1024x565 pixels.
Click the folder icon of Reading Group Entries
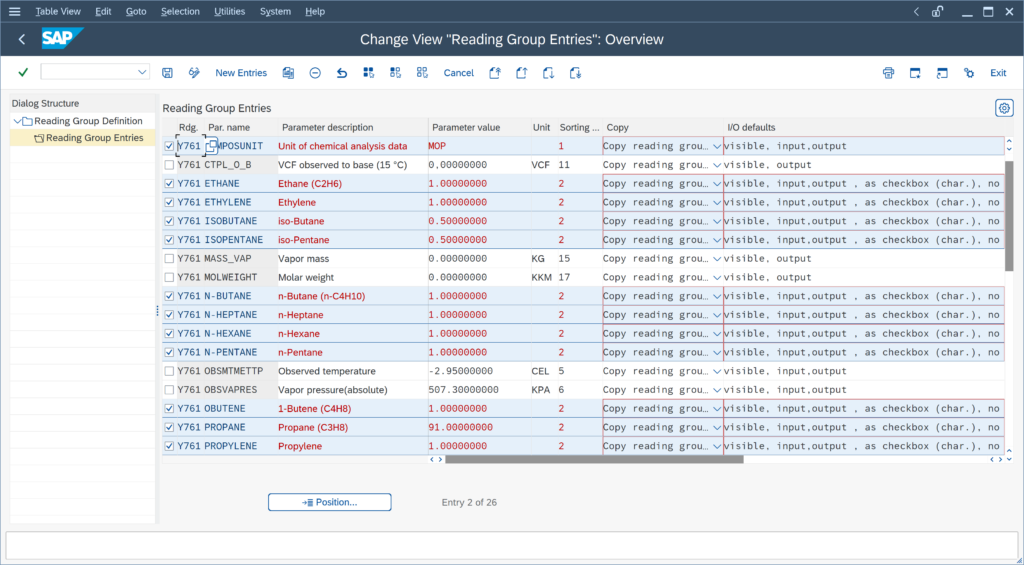39,138
